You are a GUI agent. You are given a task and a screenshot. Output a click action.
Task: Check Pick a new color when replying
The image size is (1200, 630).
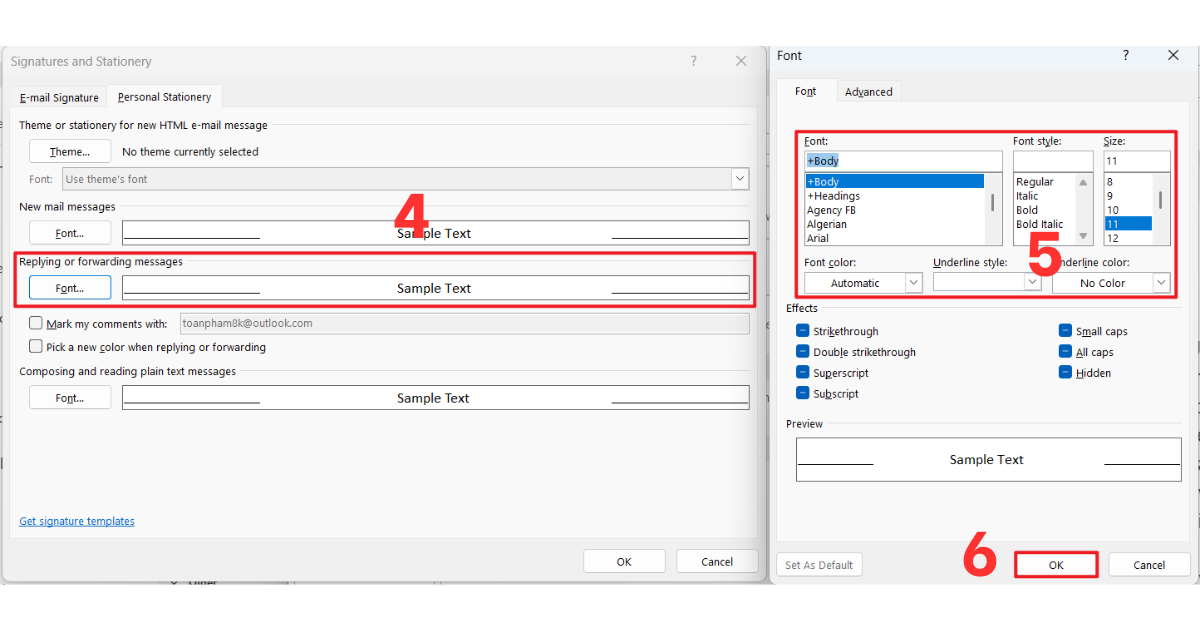(36, 347)
